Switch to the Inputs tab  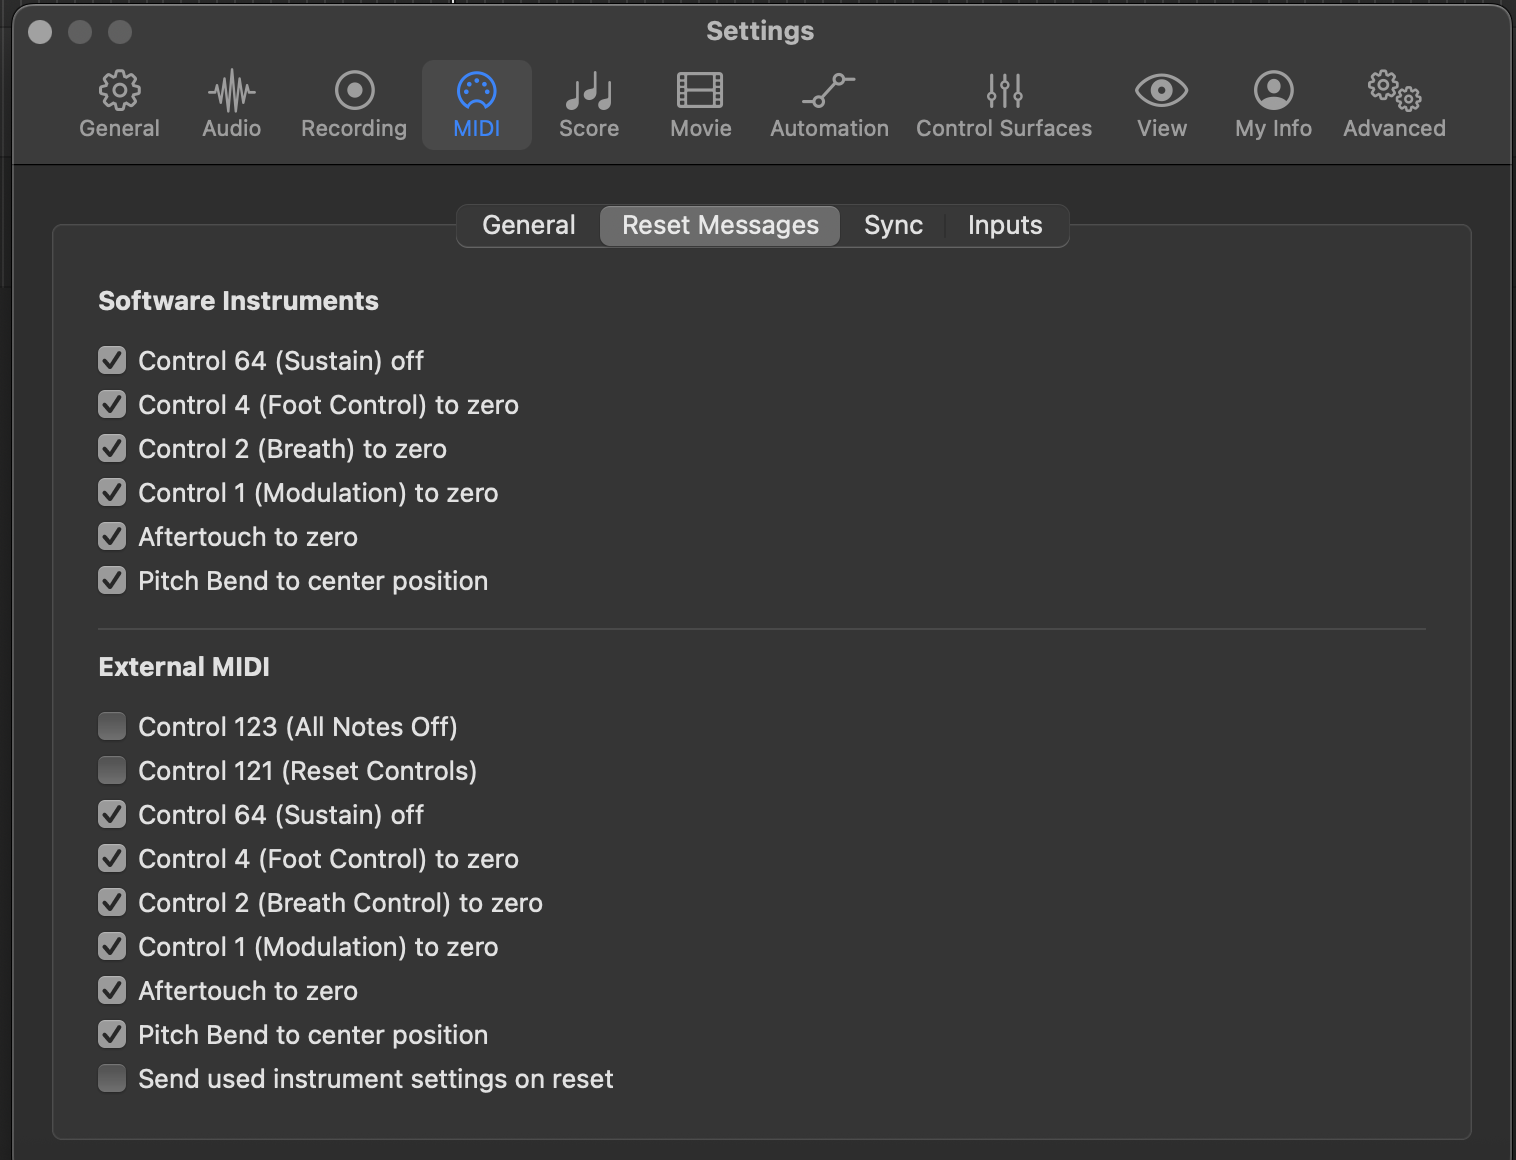1005,225
